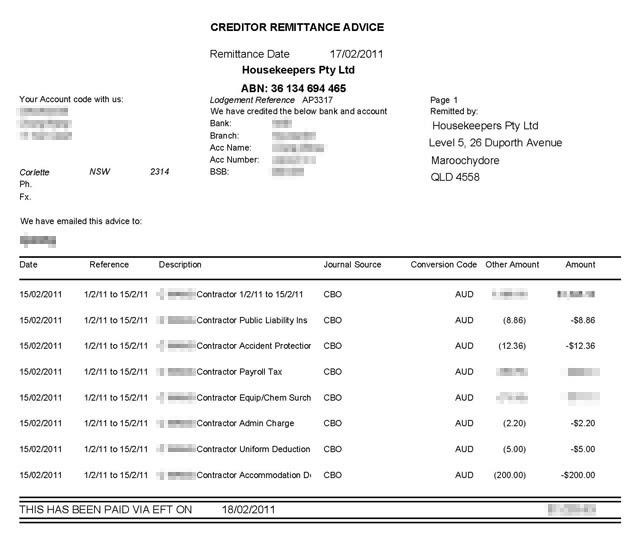Click the 'QLD 4558' address line
The width and height of the screenshot is (640, 545).
point(455,177)
